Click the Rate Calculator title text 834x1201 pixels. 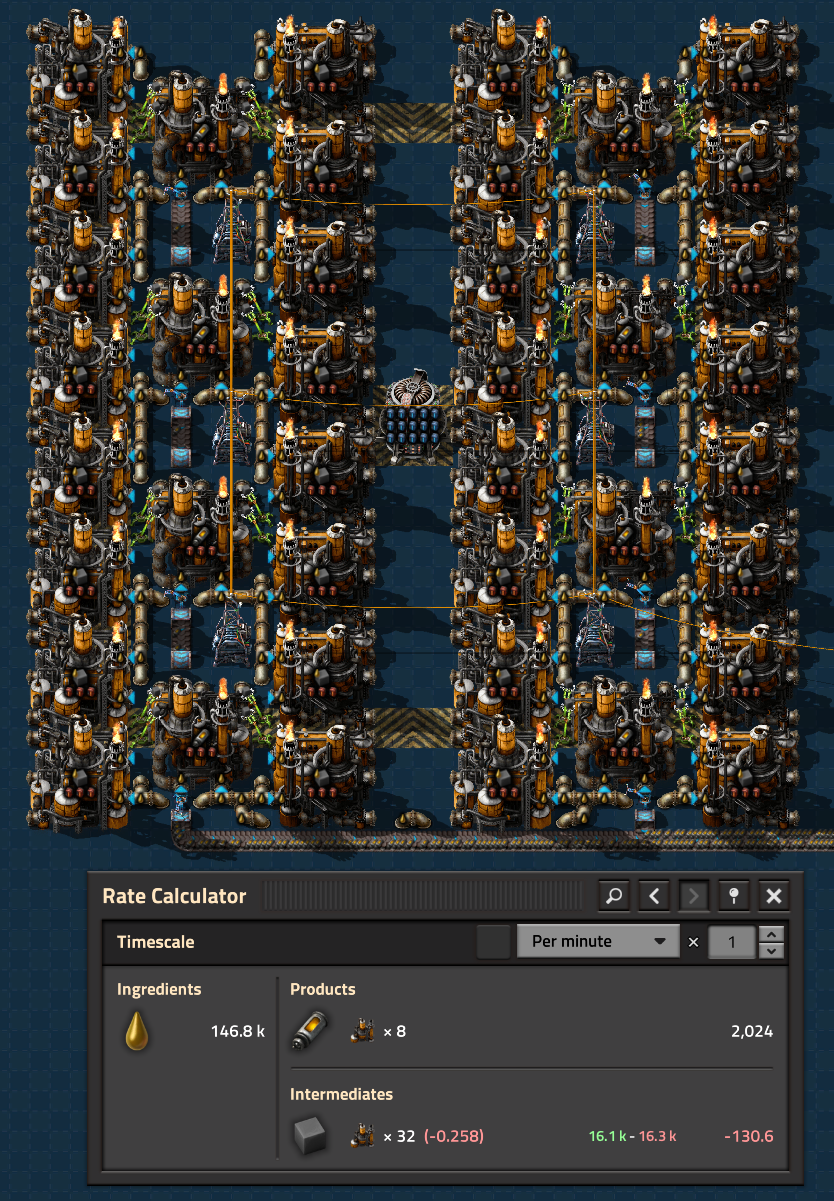coord(174,896)
